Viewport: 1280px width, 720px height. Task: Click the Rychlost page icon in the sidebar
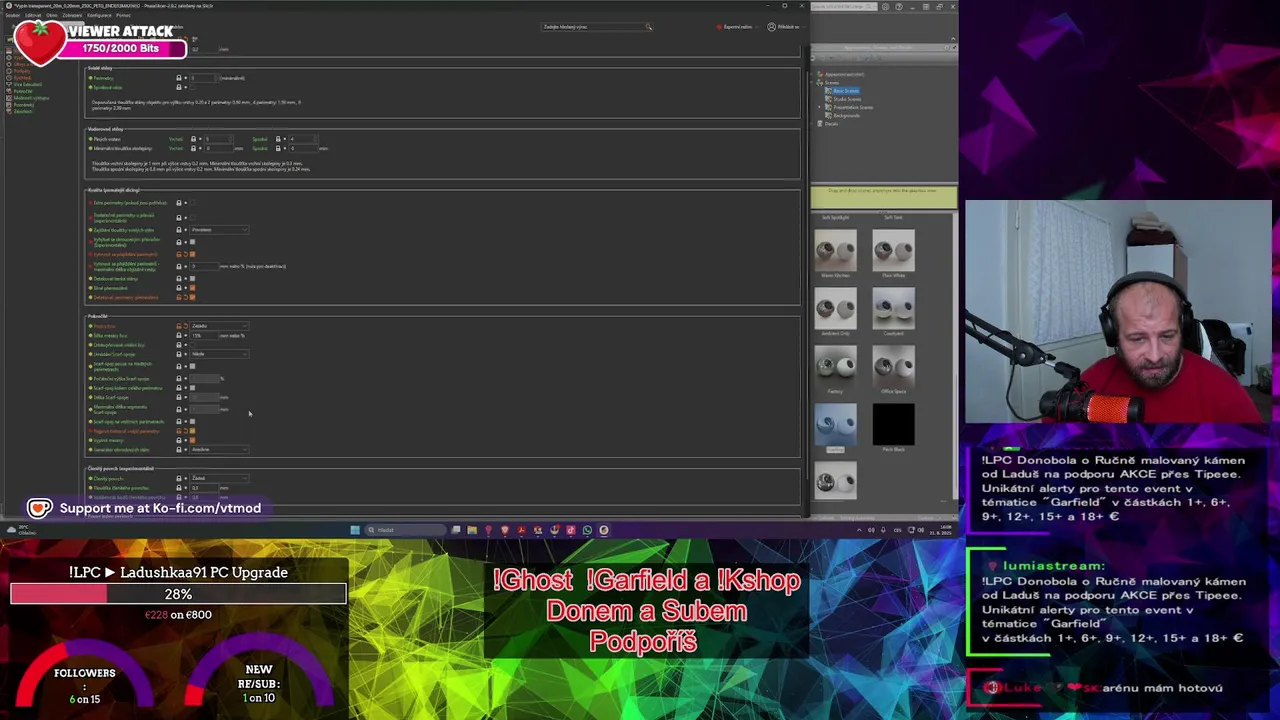pyautogui.click(x=10, y=78)
